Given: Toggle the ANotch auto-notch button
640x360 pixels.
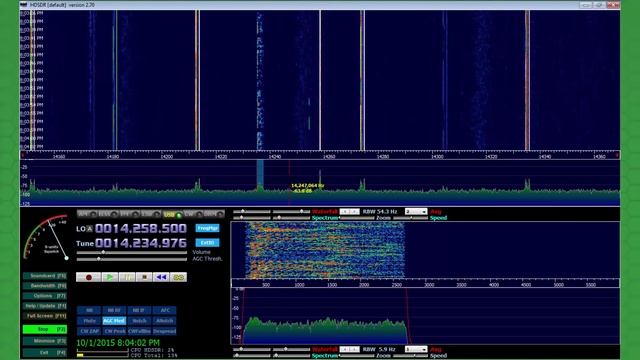Looking at the screenshot, I should click(x=164, y=321).
